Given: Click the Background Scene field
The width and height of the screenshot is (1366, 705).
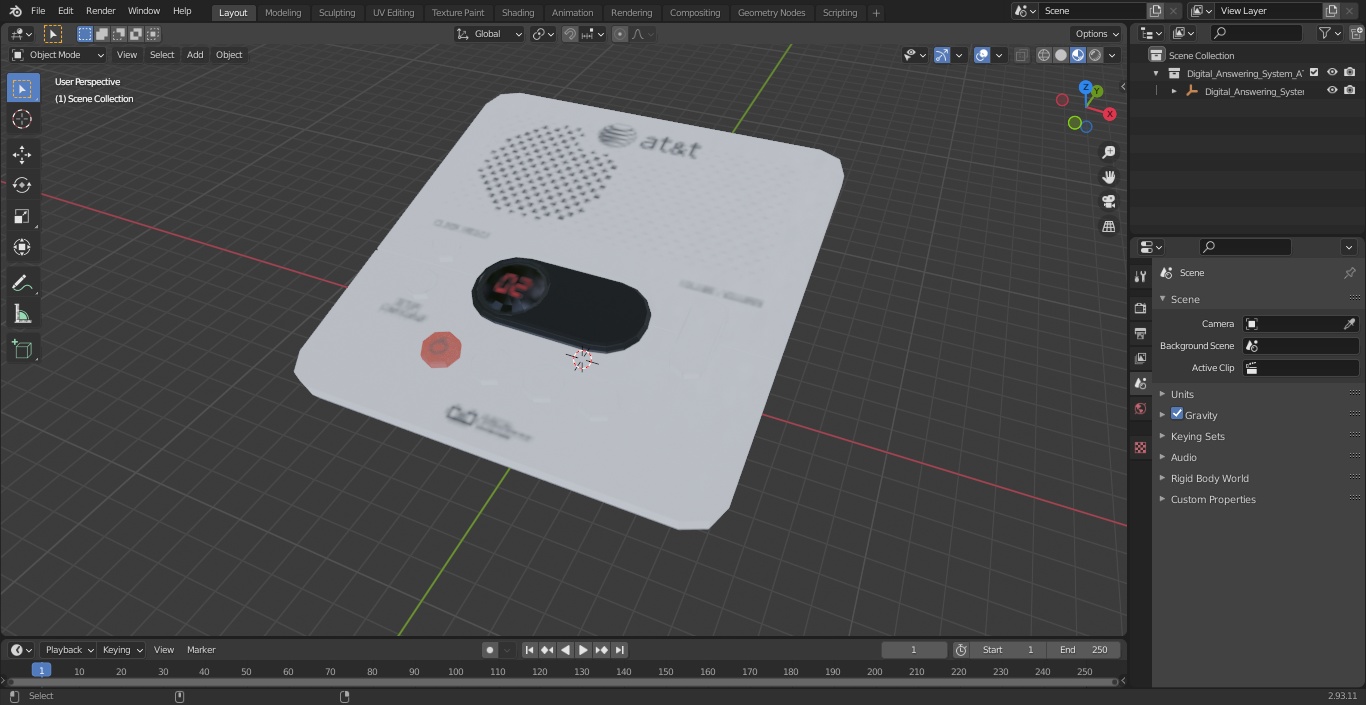Looking at the screenshot, I should (1300, 346).
